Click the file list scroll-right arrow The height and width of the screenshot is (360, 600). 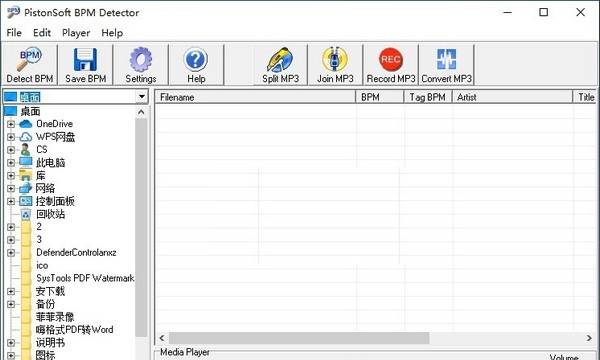pyautogui.click(x=589, y=338)
